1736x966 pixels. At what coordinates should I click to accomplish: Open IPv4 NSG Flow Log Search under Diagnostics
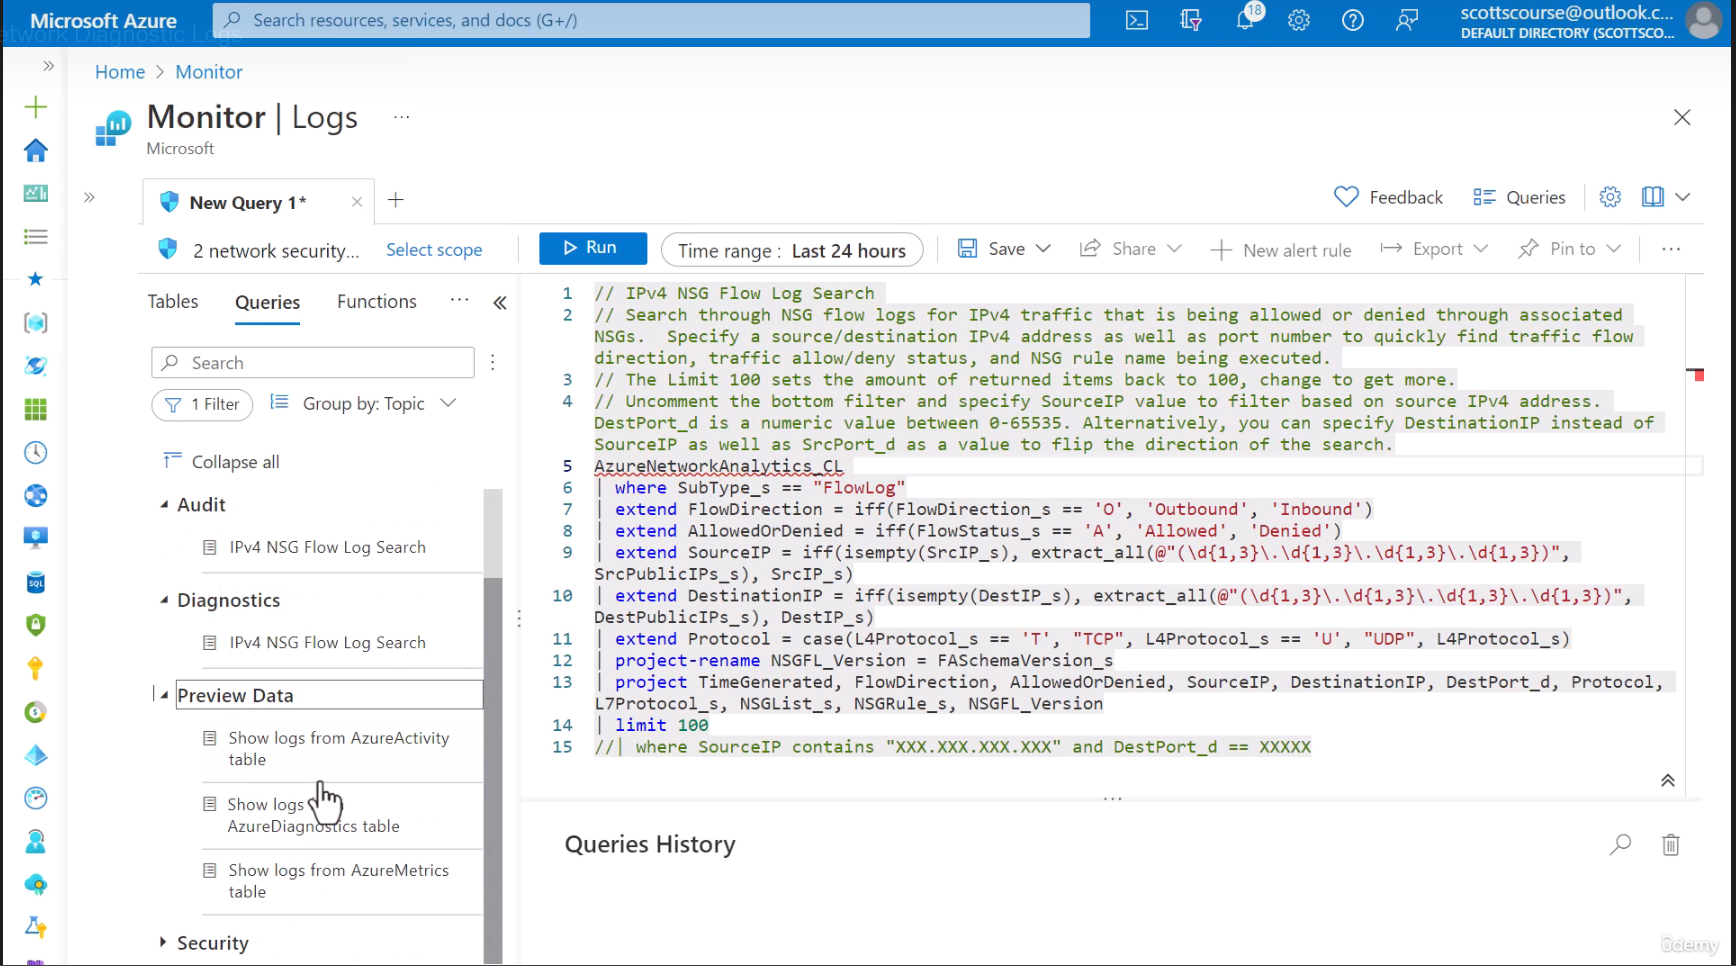coord(327,642)
